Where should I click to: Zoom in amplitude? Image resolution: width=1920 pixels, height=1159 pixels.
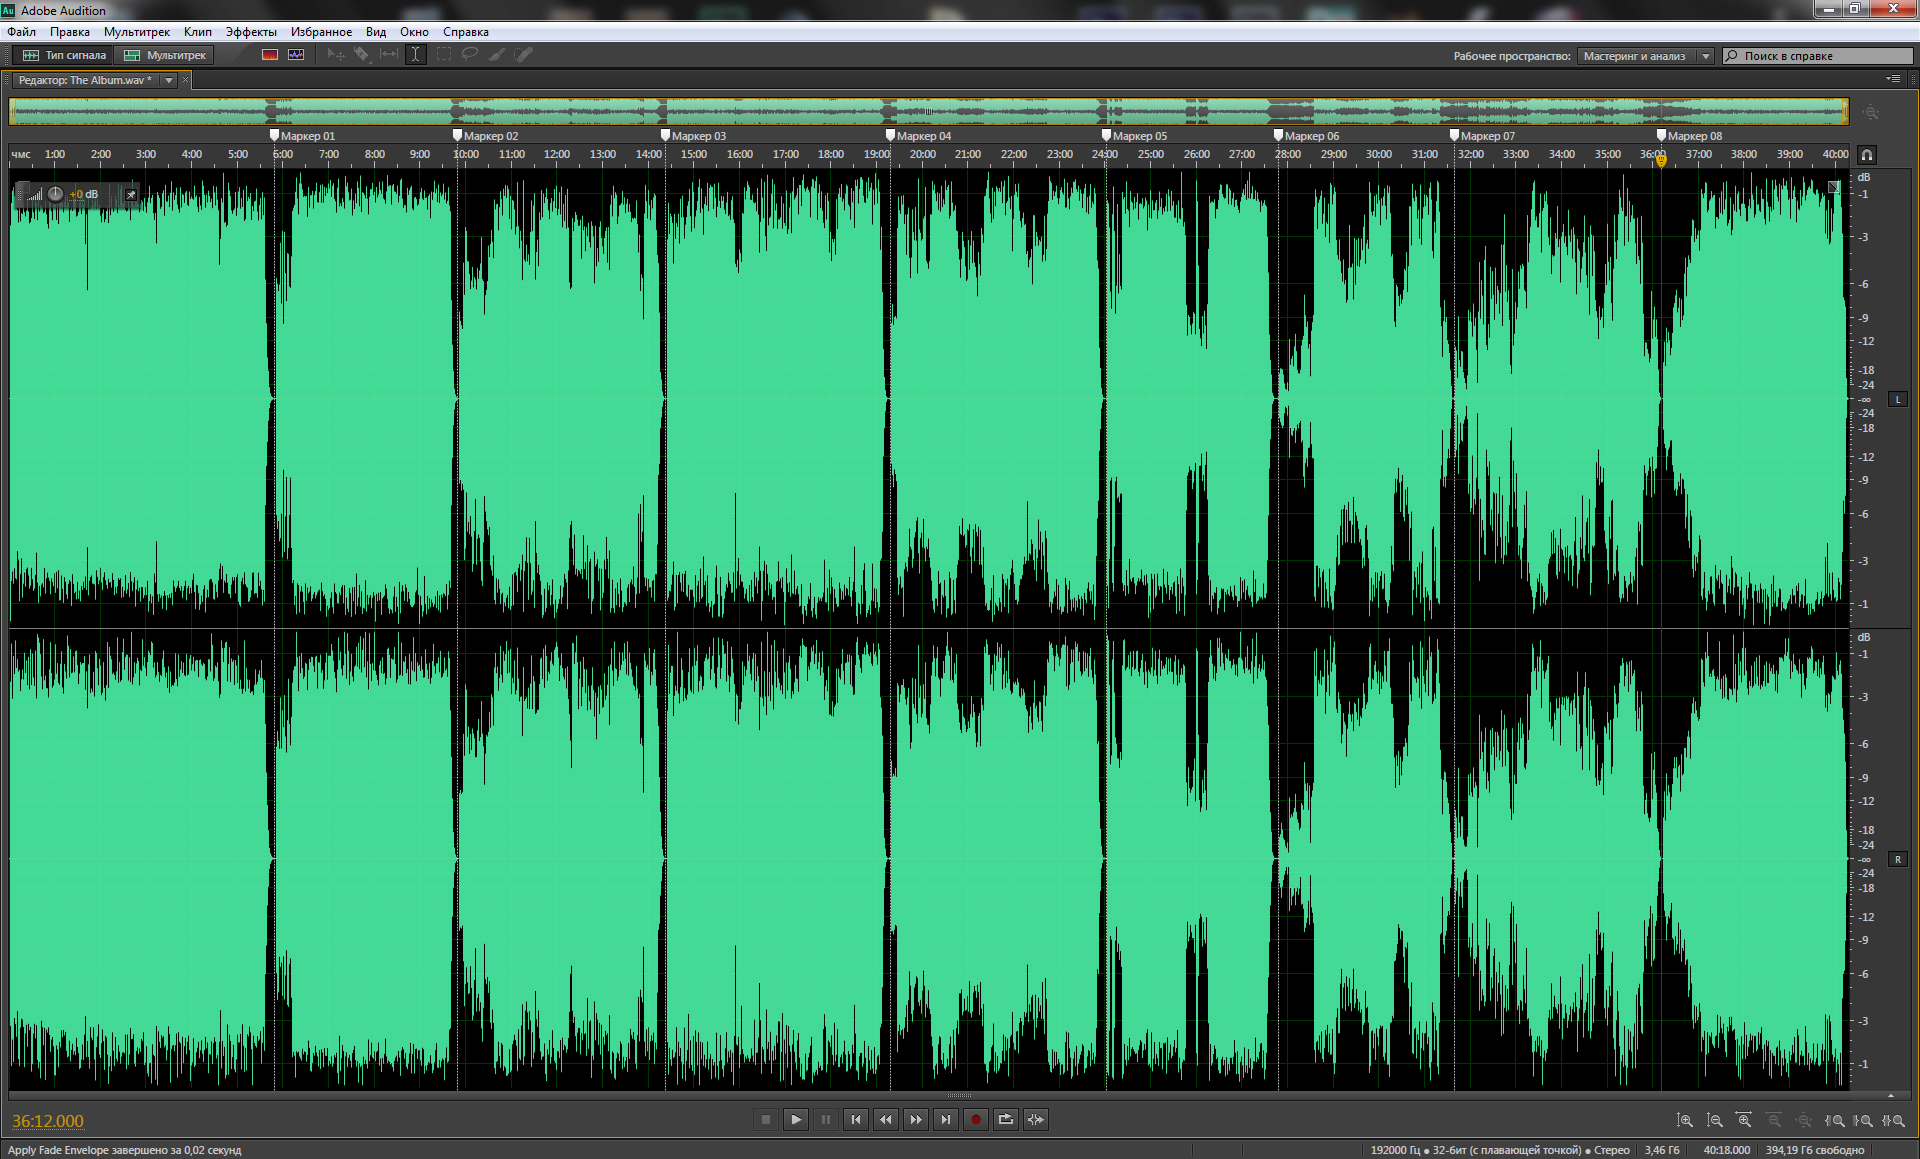click(1685, 1121)
